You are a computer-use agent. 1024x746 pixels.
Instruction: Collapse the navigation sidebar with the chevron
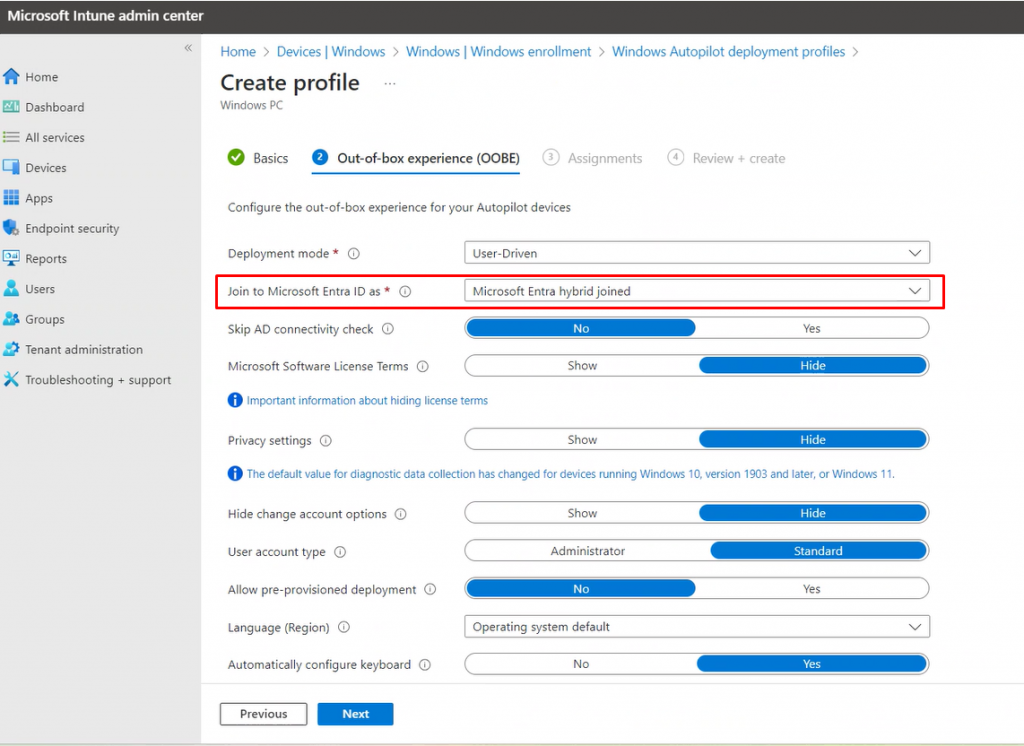[187, 46]
